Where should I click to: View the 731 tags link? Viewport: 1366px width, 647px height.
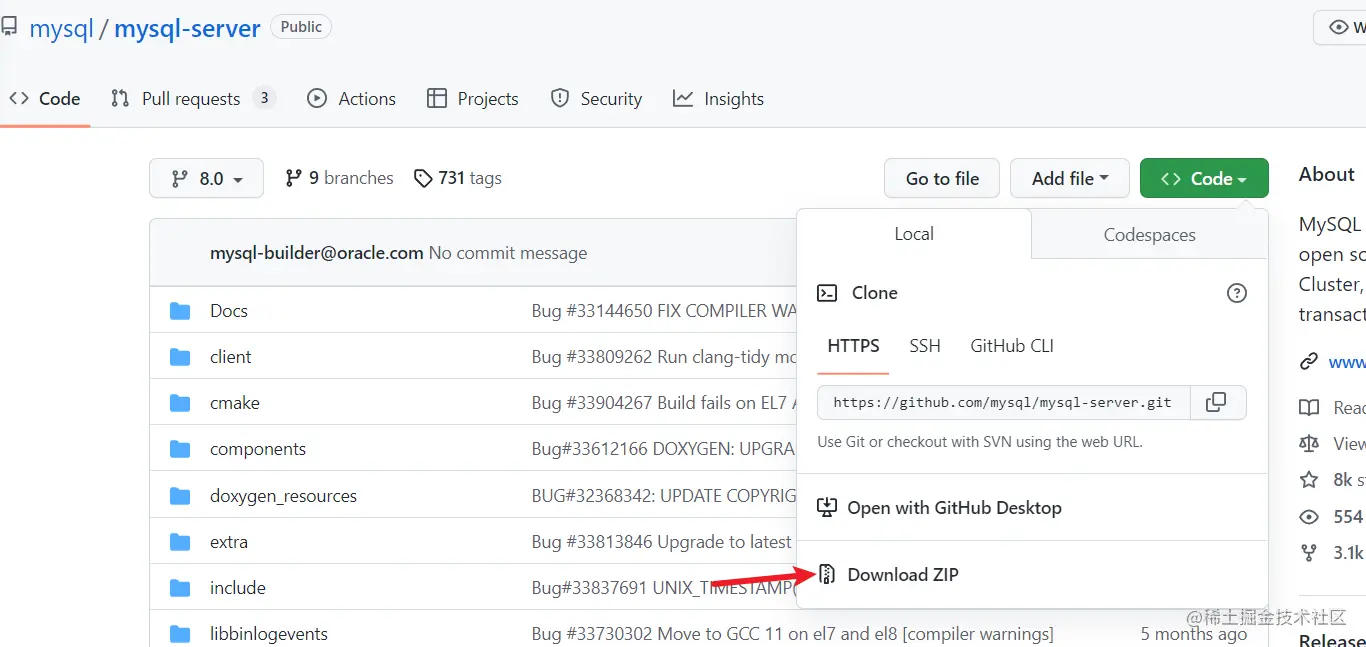tap(458, 178)
